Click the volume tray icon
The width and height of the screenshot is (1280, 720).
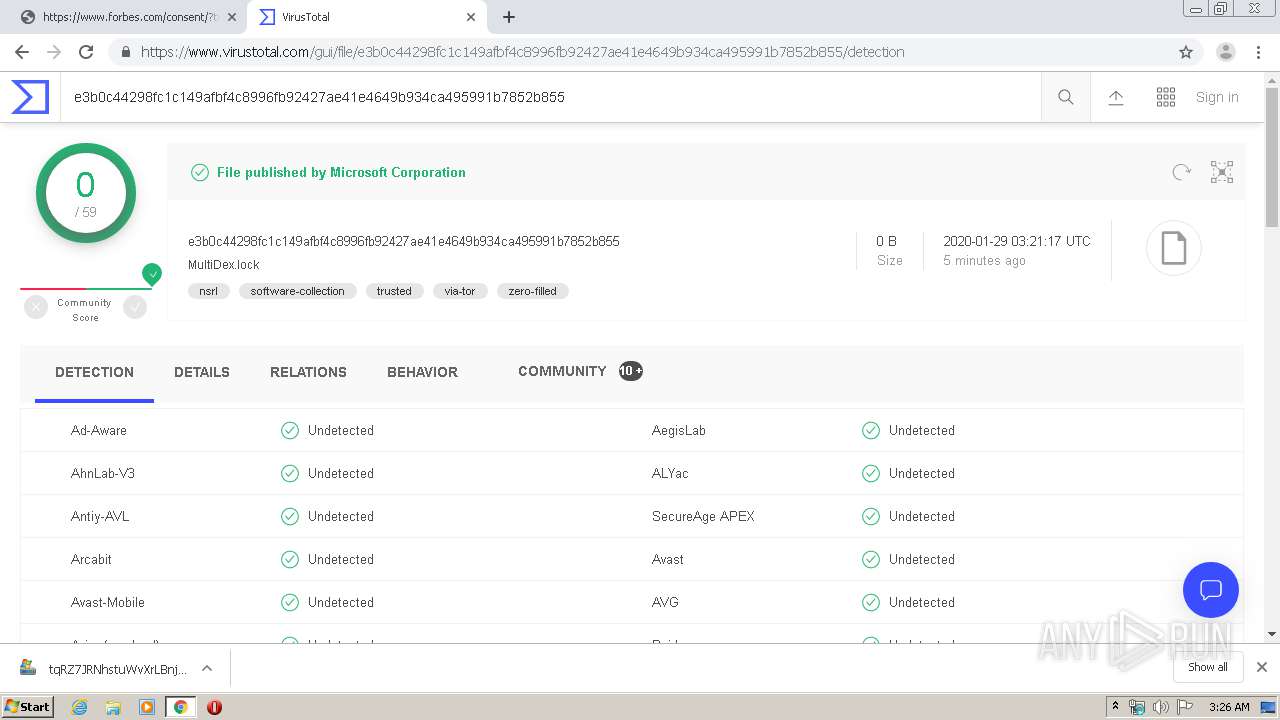(x=1161, y=707)
